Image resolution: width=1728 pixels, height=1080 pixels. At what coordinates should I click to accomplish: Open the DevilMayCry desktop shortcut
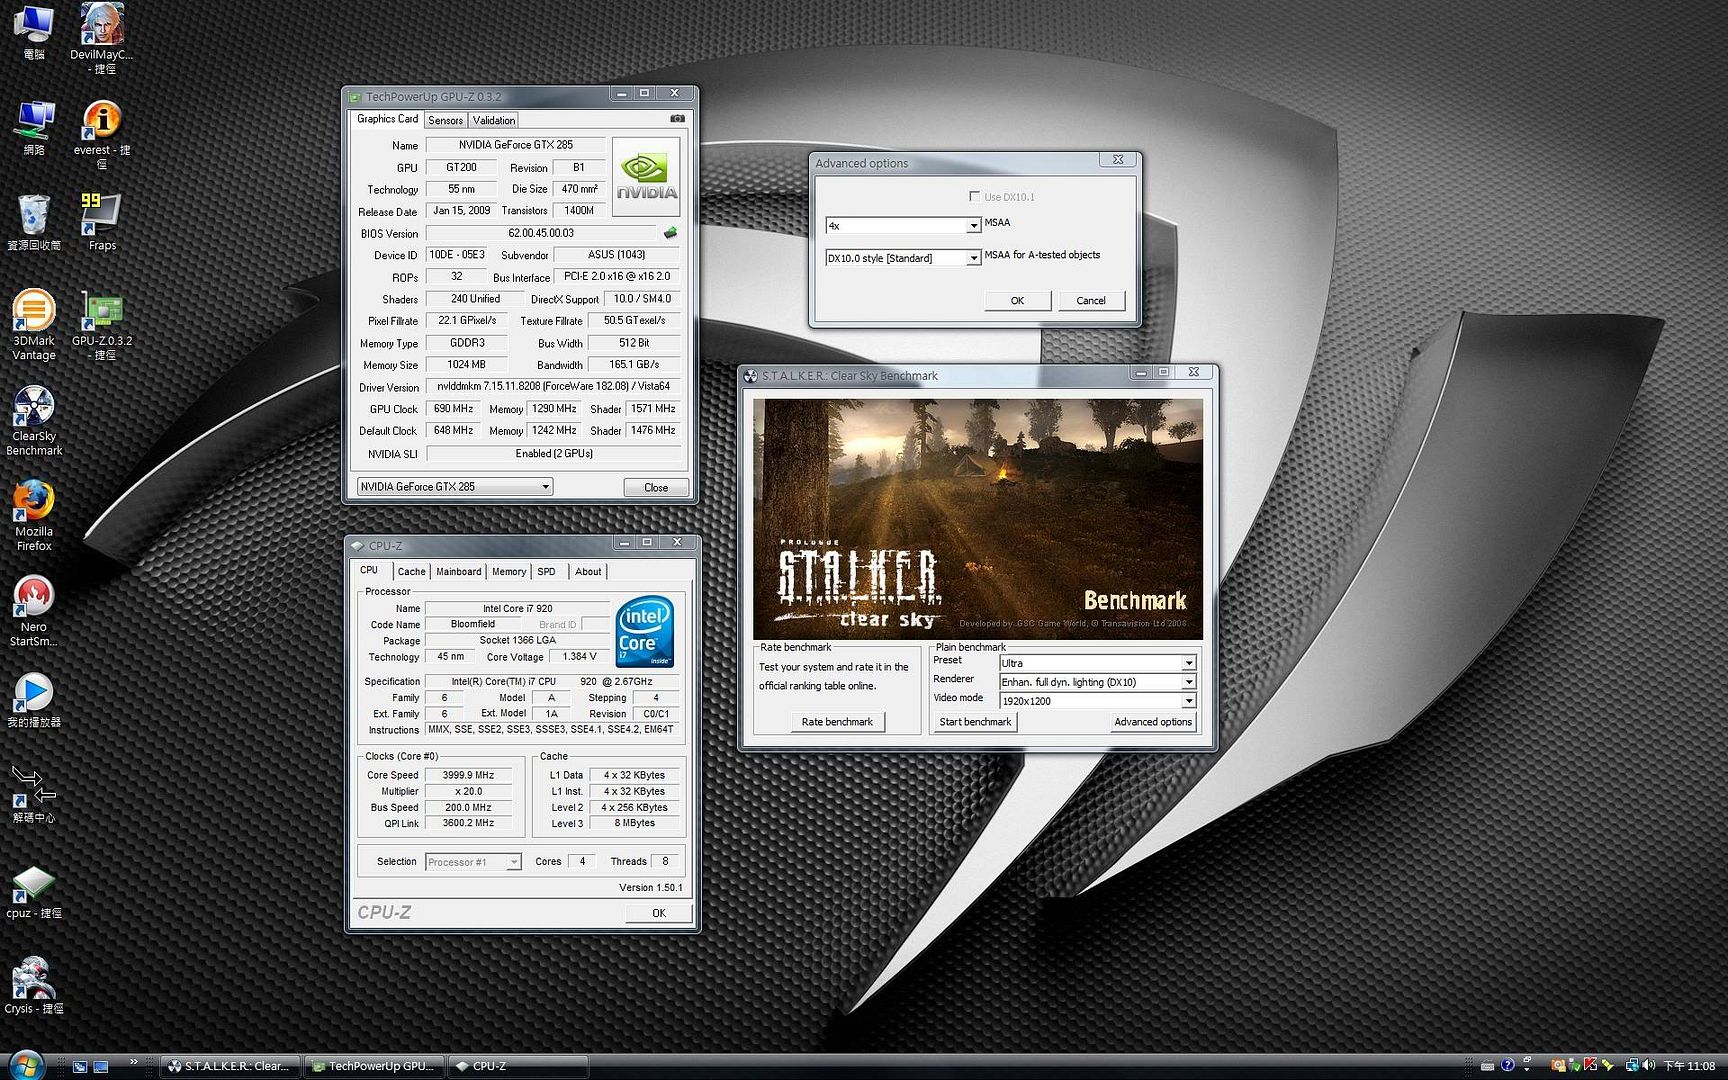tap(101, 38)
